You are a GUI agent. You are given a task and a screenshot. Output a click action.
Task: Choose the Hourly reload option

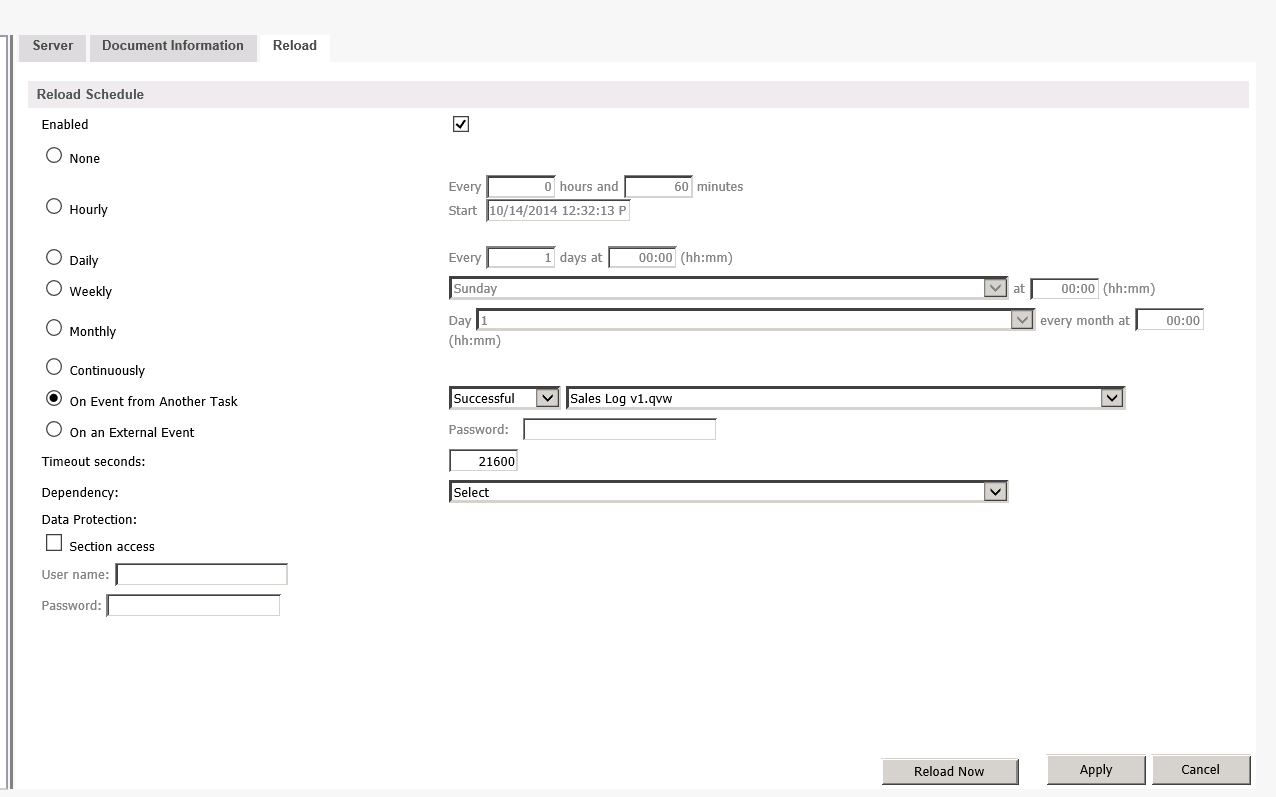click(x=54, y=207)
